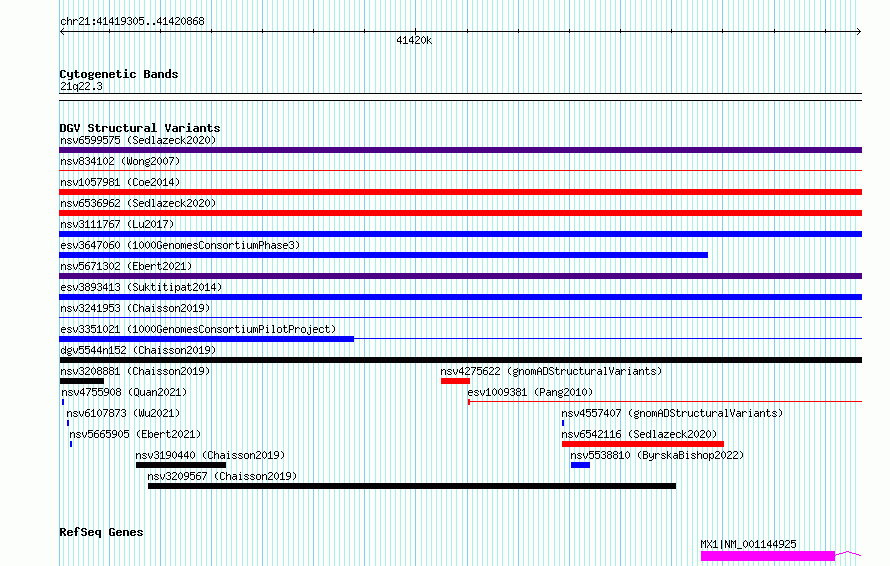
Task: Click the nsv6599575 (Sedlazeck2020) variant label
Action: click(138, 140)
